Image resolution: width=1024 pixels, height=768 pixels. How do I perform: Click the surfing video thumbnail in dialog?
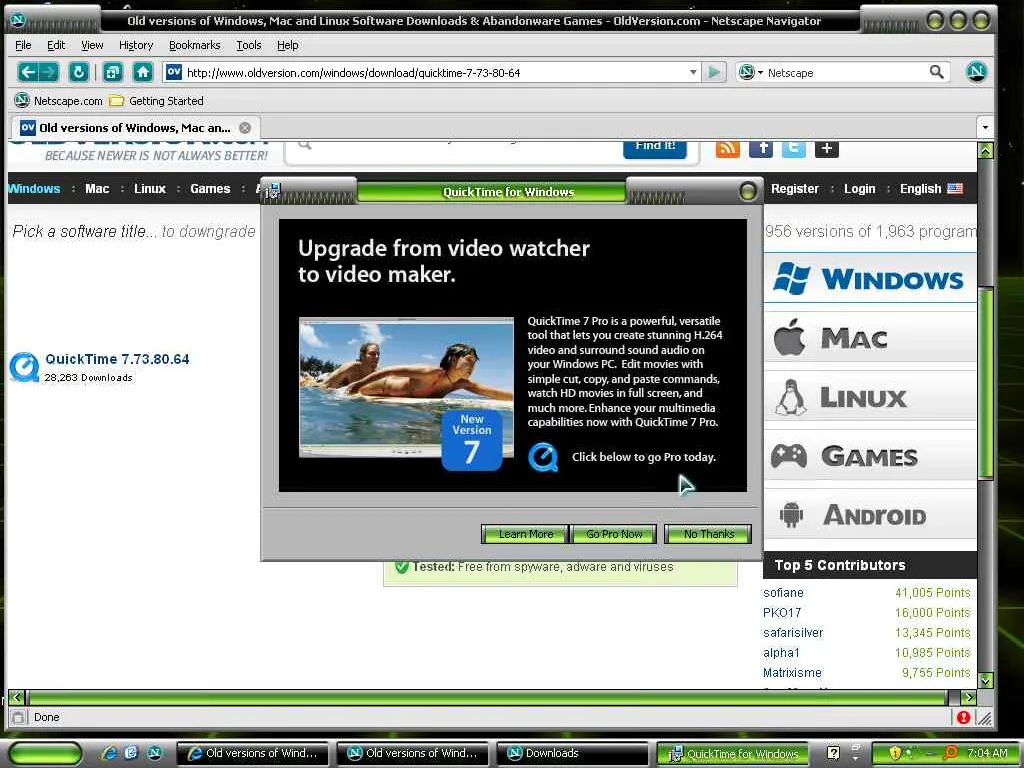pyautogui.click(x=406, y=387)
